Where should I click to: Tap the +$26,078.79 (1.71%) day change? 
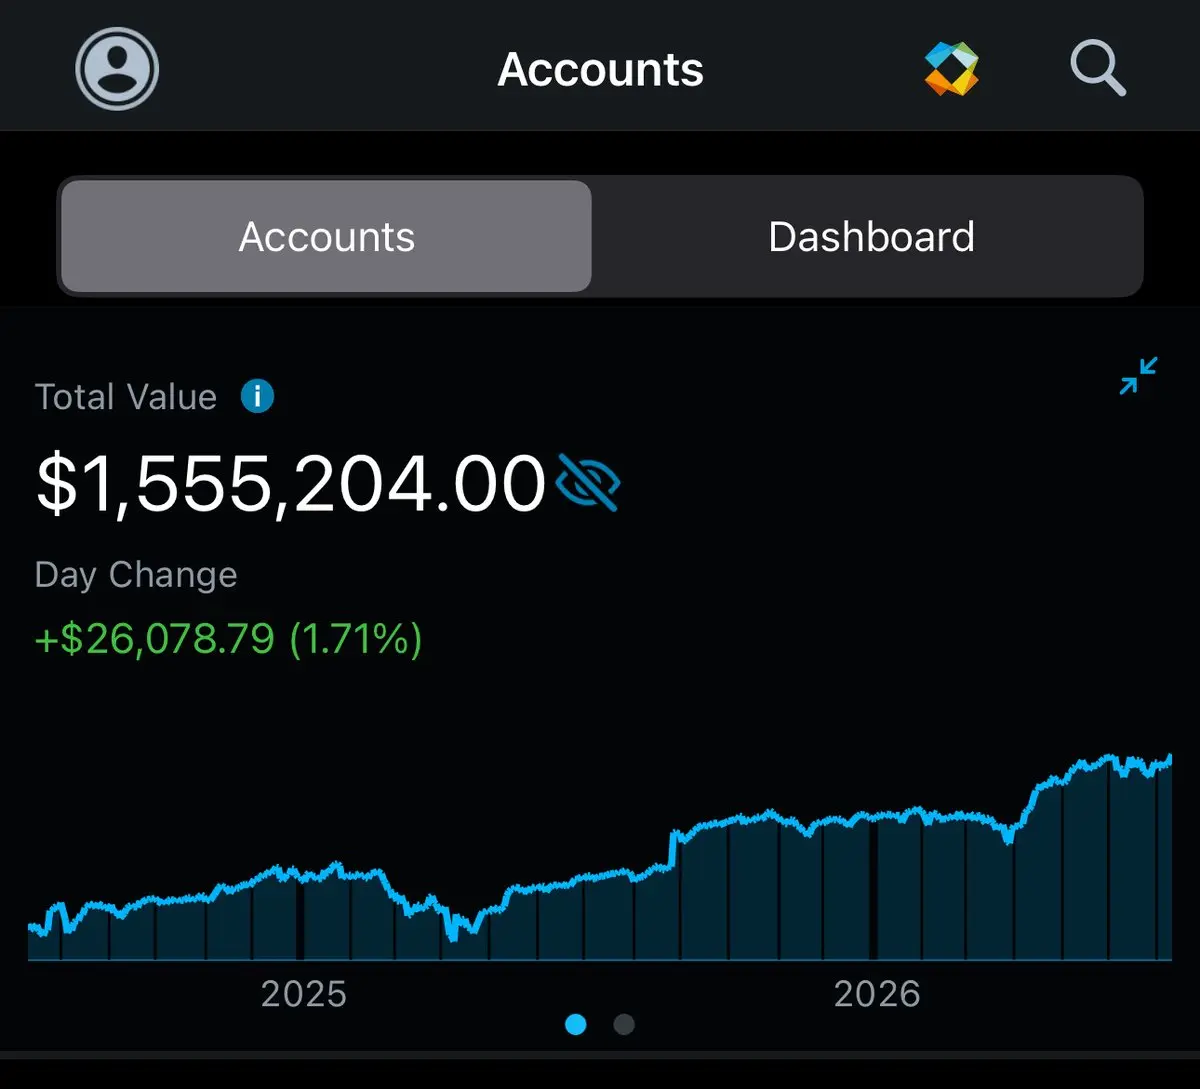229,638
